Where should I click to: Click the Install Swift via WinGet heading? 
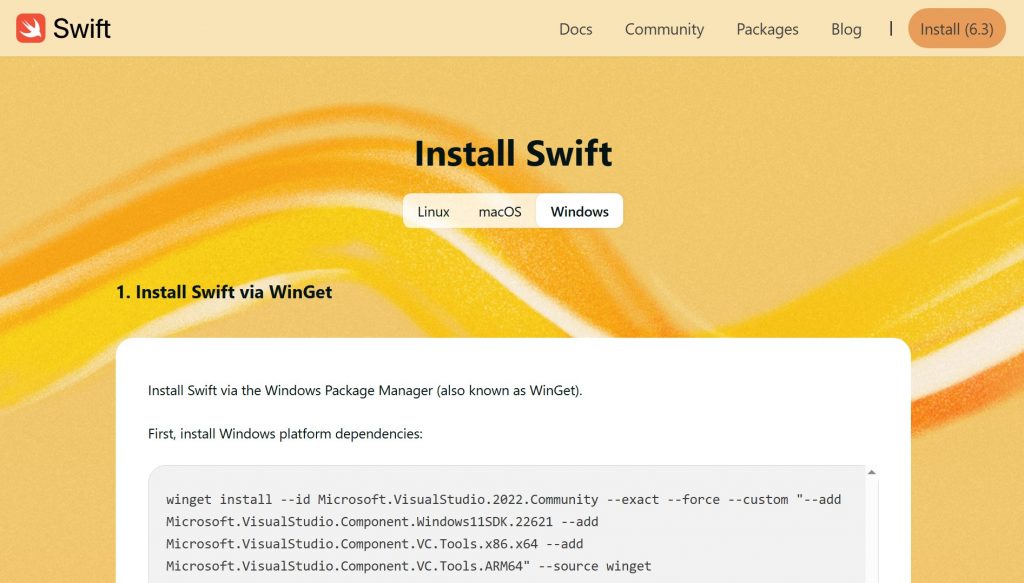226,292
